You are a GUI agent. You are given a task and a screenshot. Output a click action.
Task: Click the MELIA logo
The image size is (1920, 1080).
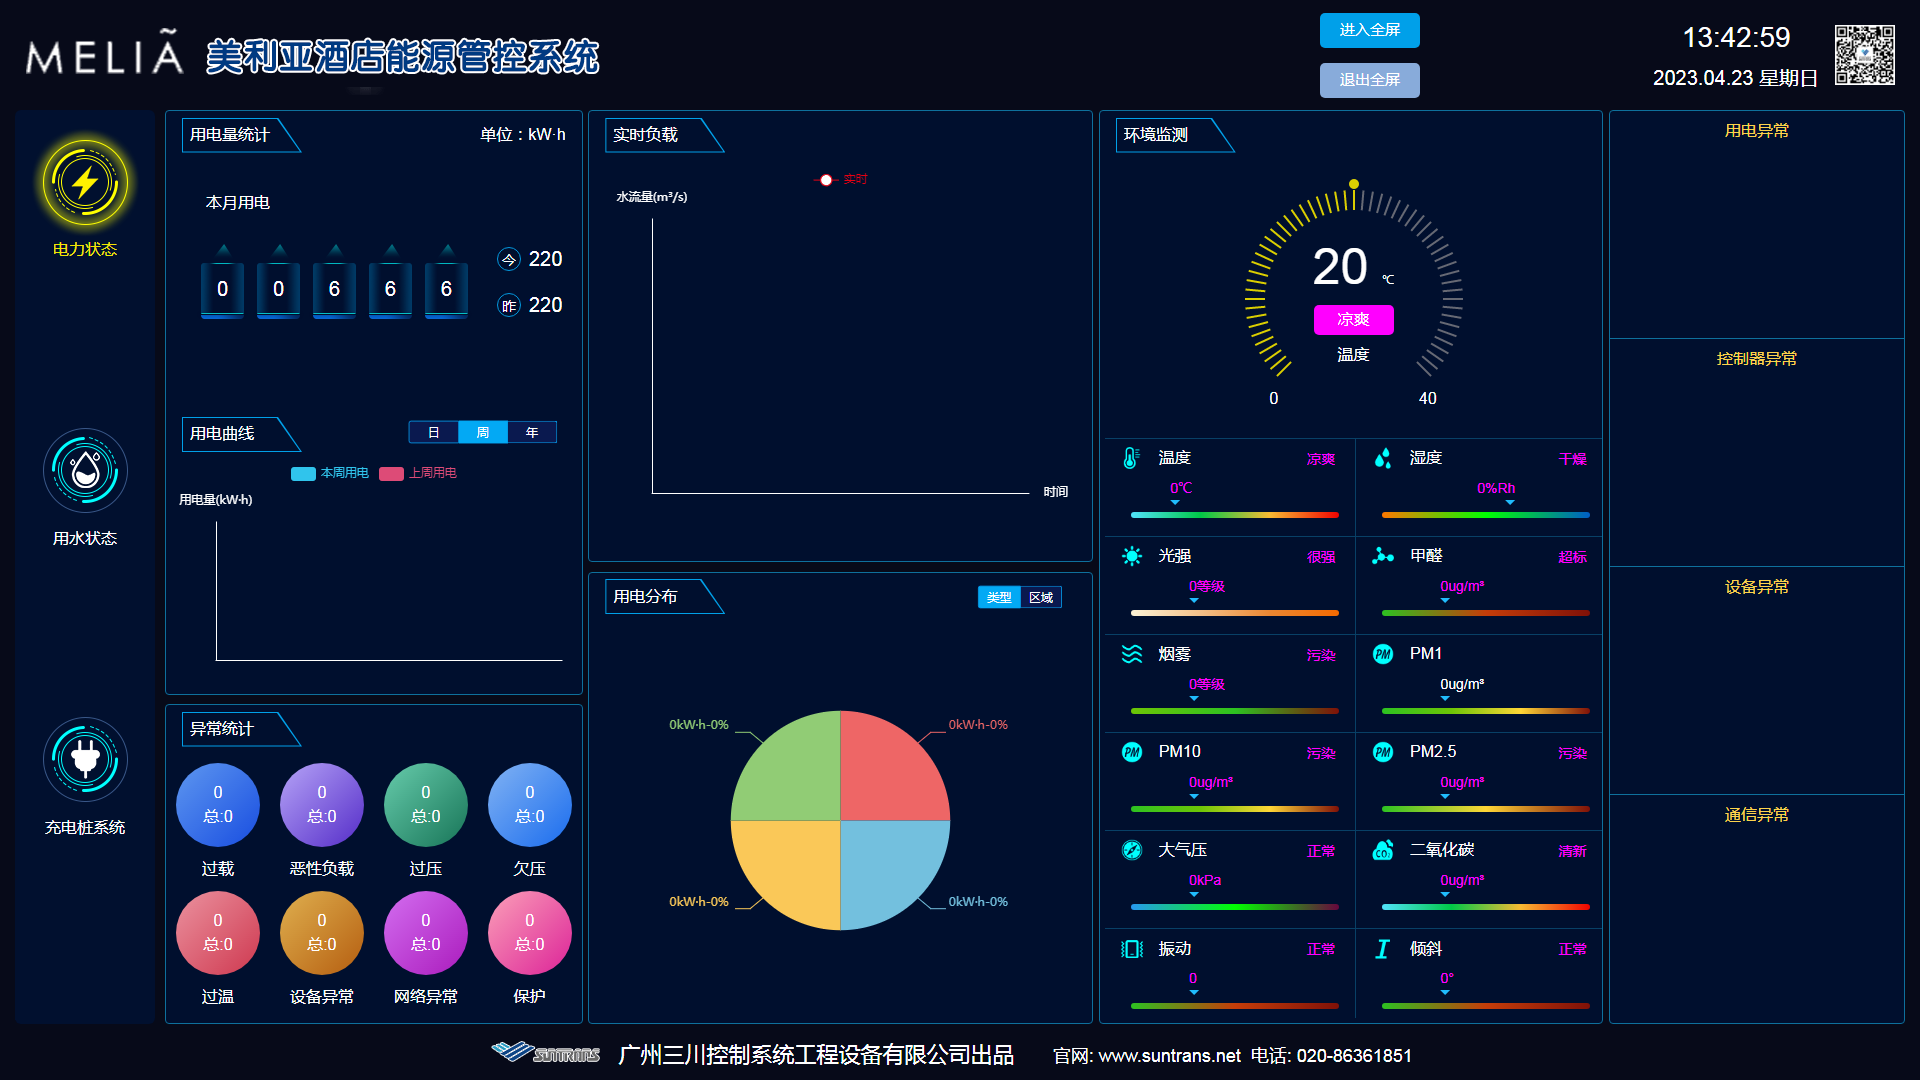pyautogui.click(x=105, y=53)
